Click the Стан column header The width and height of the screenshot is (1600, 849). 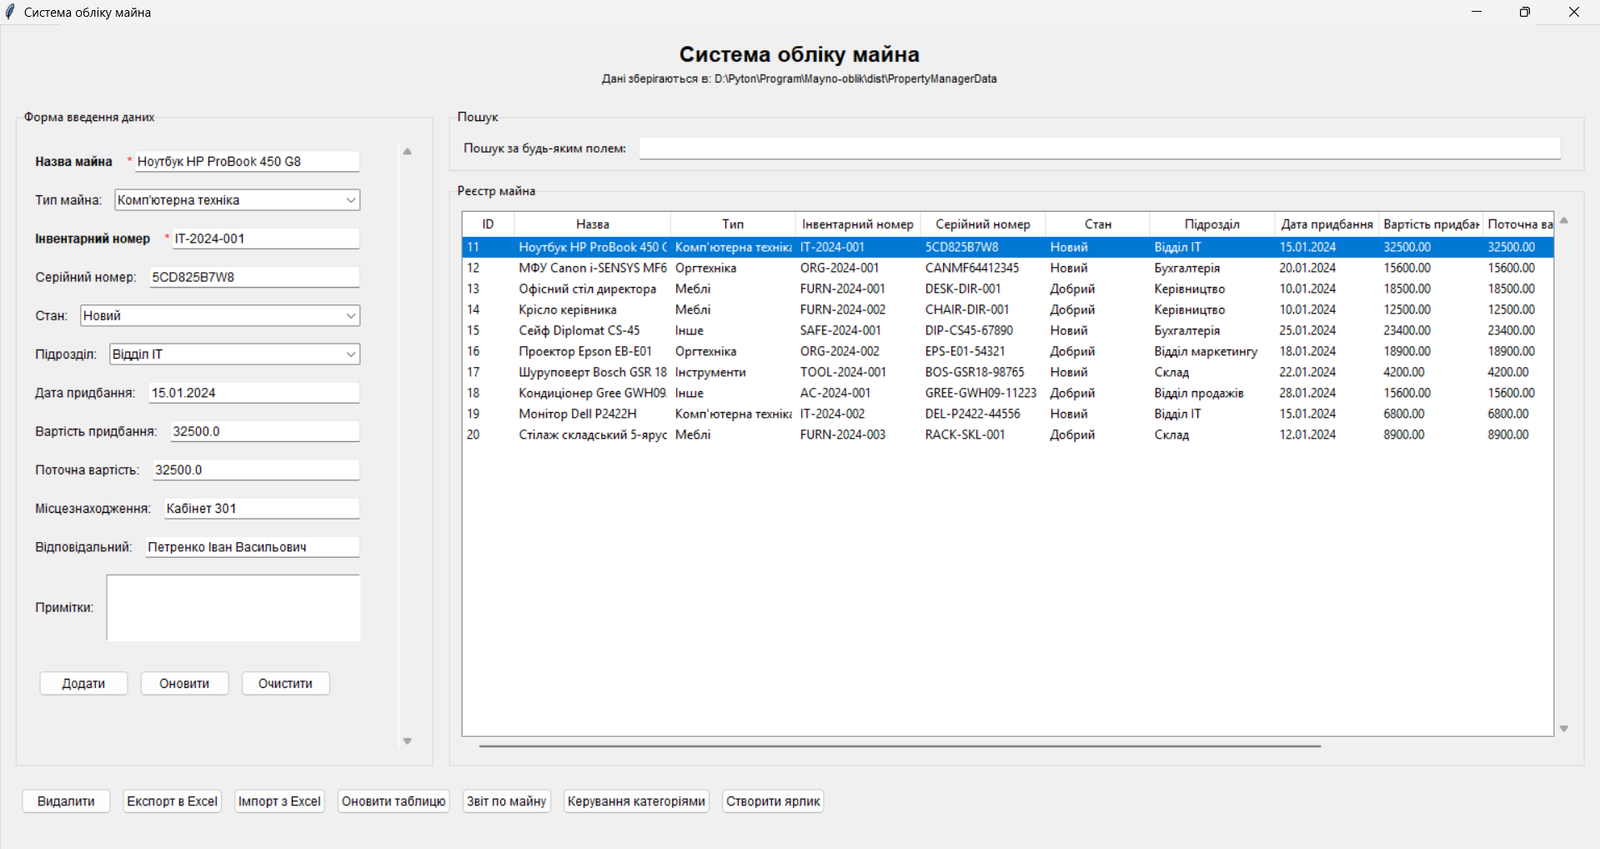click(x=1097, y=224)
